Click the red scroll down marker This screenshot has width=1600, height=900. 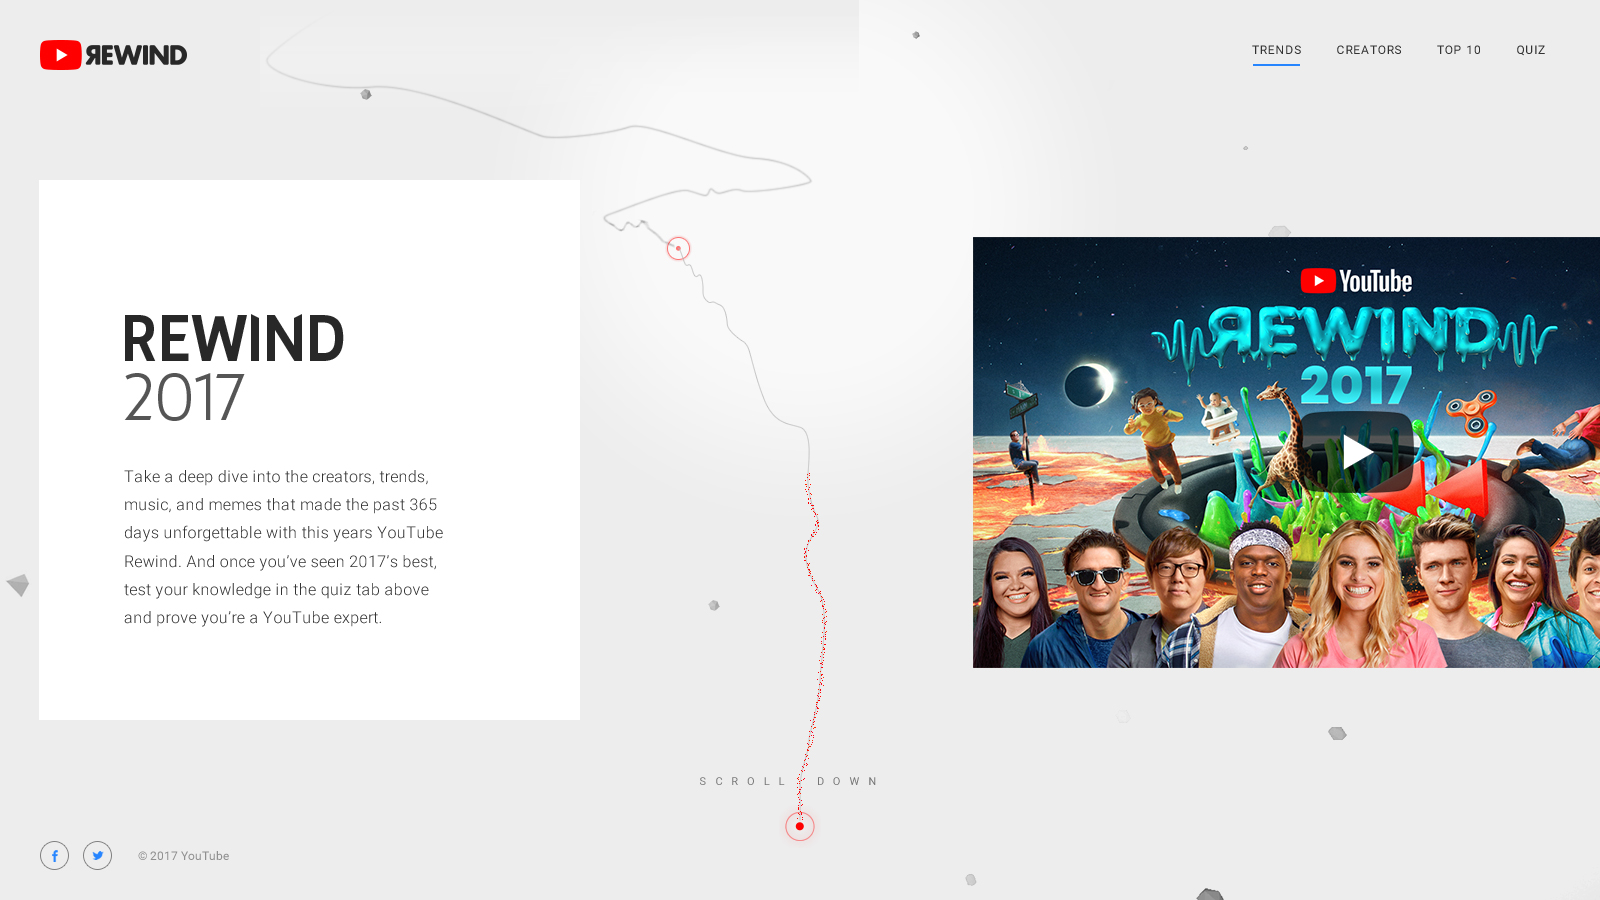tap(800, 827)
